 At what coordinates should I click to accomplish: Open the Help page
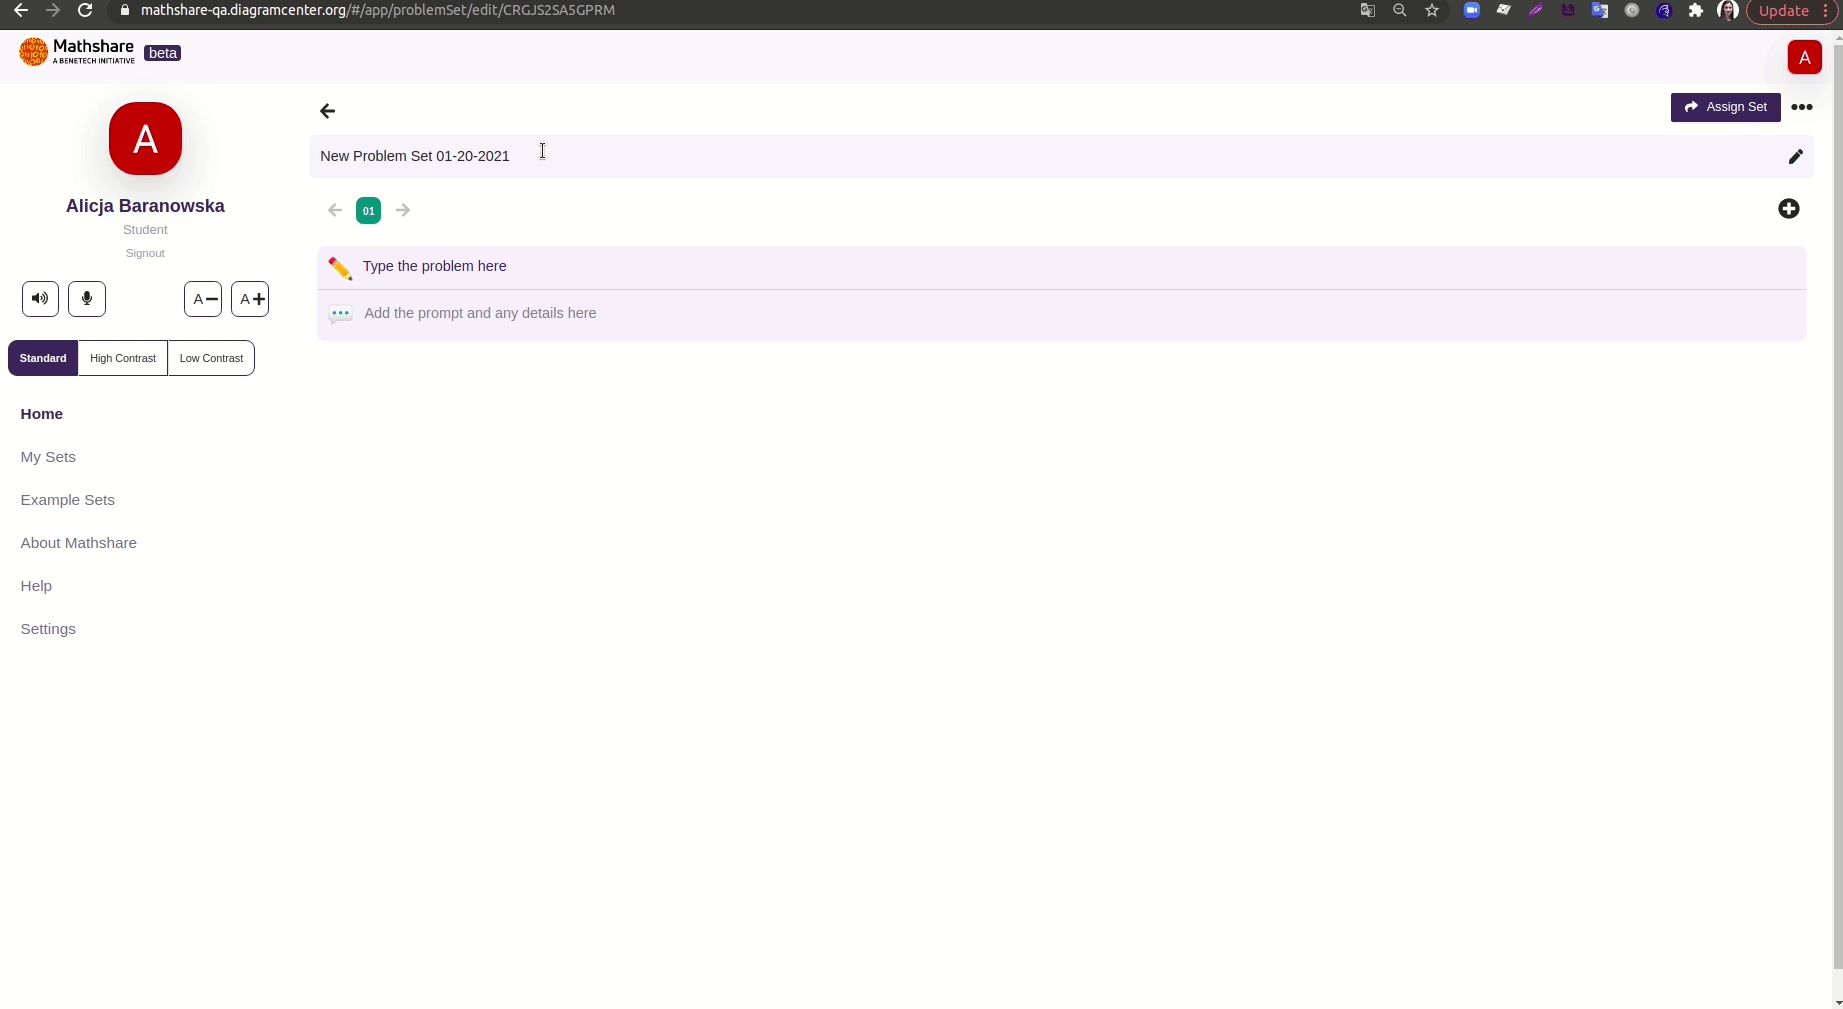[36, 586]
